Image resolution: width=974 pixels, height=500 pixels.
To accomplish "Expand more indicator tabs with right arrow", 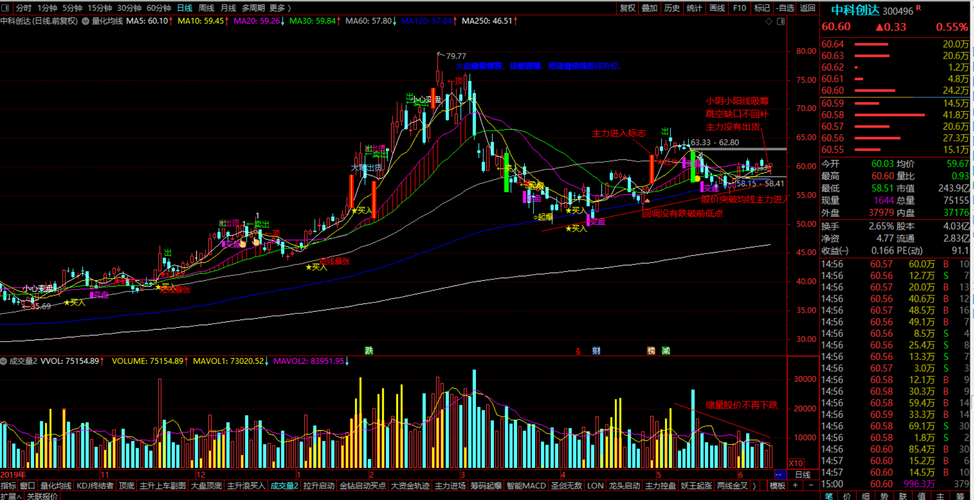I will pyautogui.click(x=754, y=485).
